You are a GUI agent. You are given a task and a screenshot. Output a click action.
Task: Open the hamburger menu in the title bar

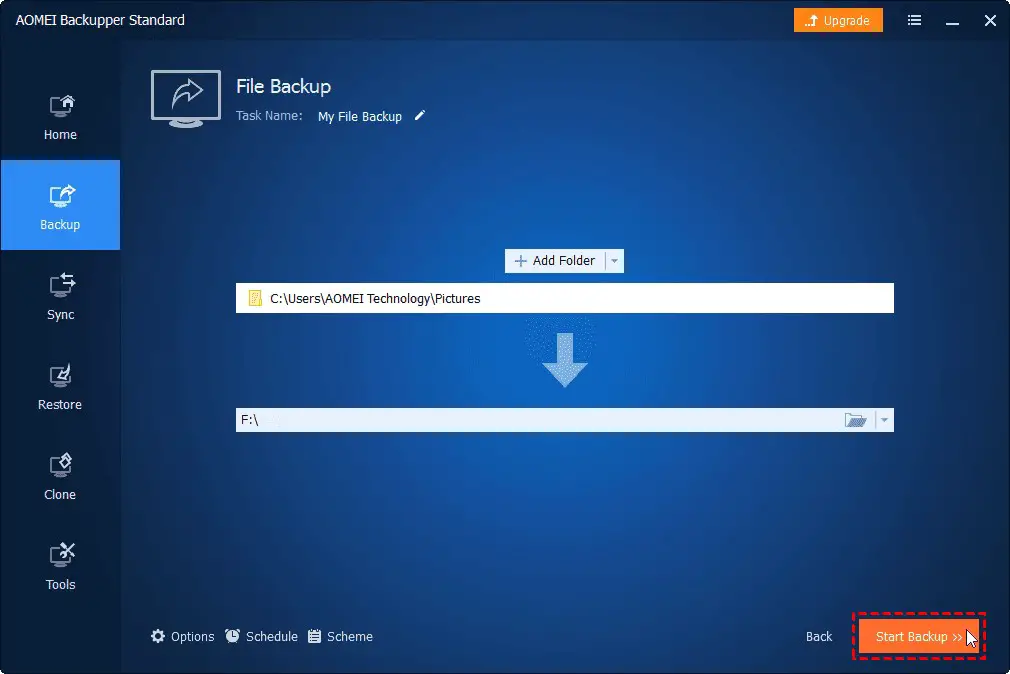pyautogui.click(x=914, y=21)
